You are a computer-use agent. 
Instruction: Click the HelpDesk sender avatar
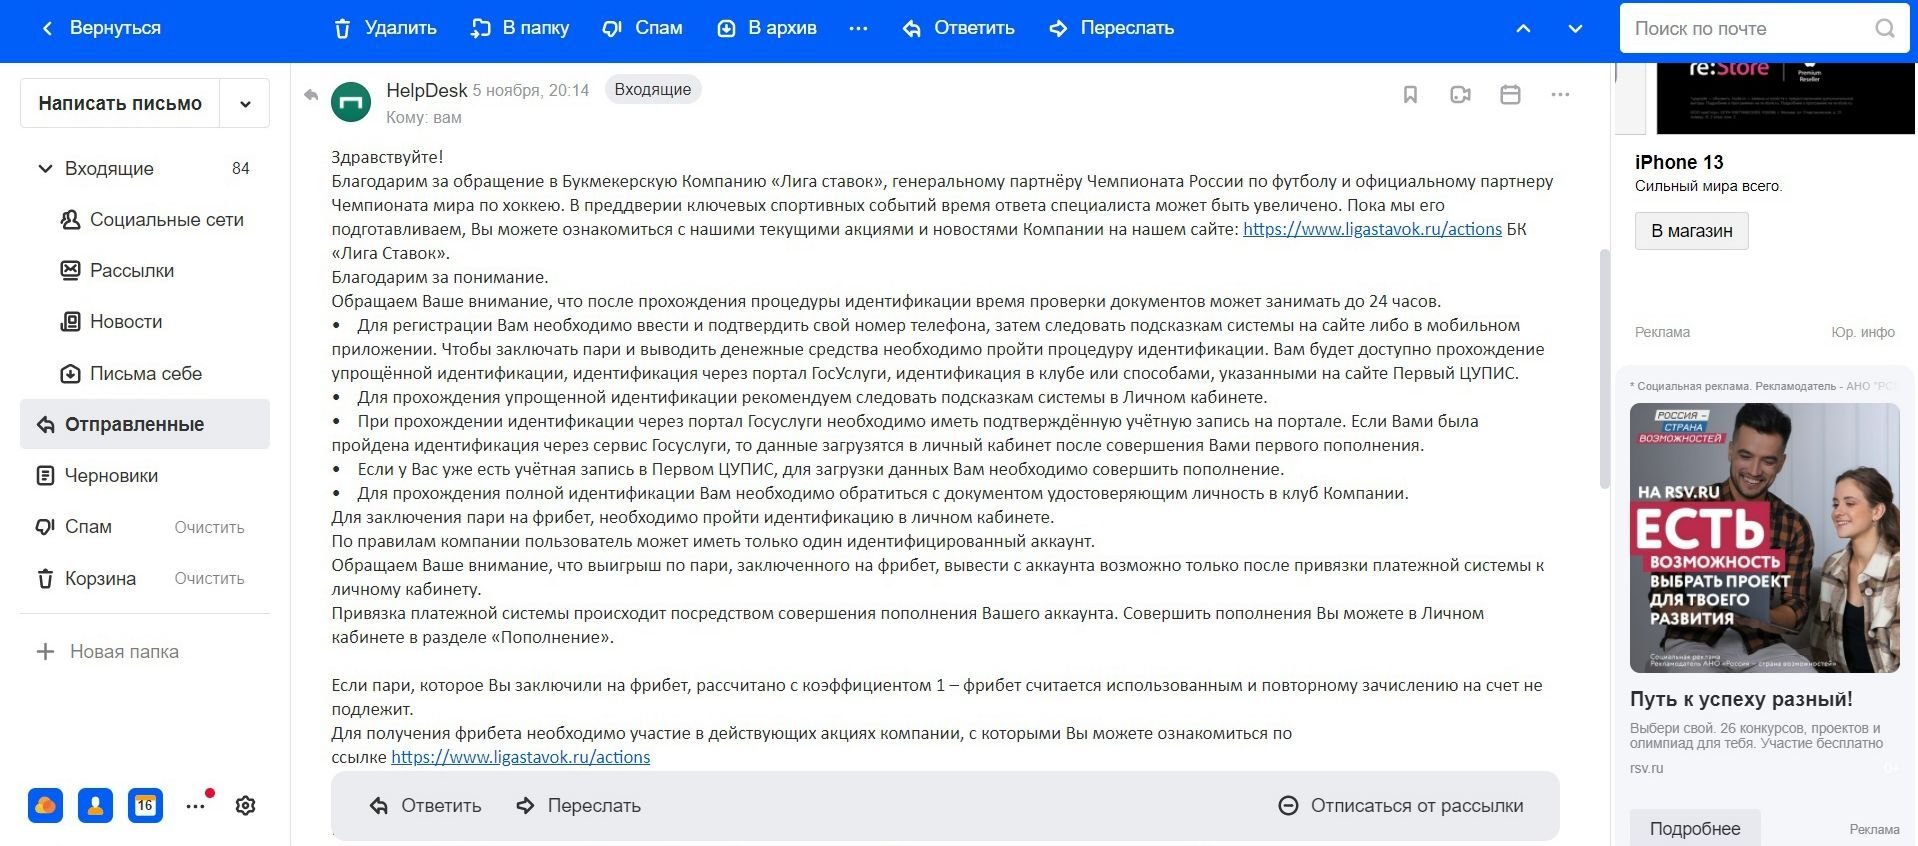pos(351,102)
